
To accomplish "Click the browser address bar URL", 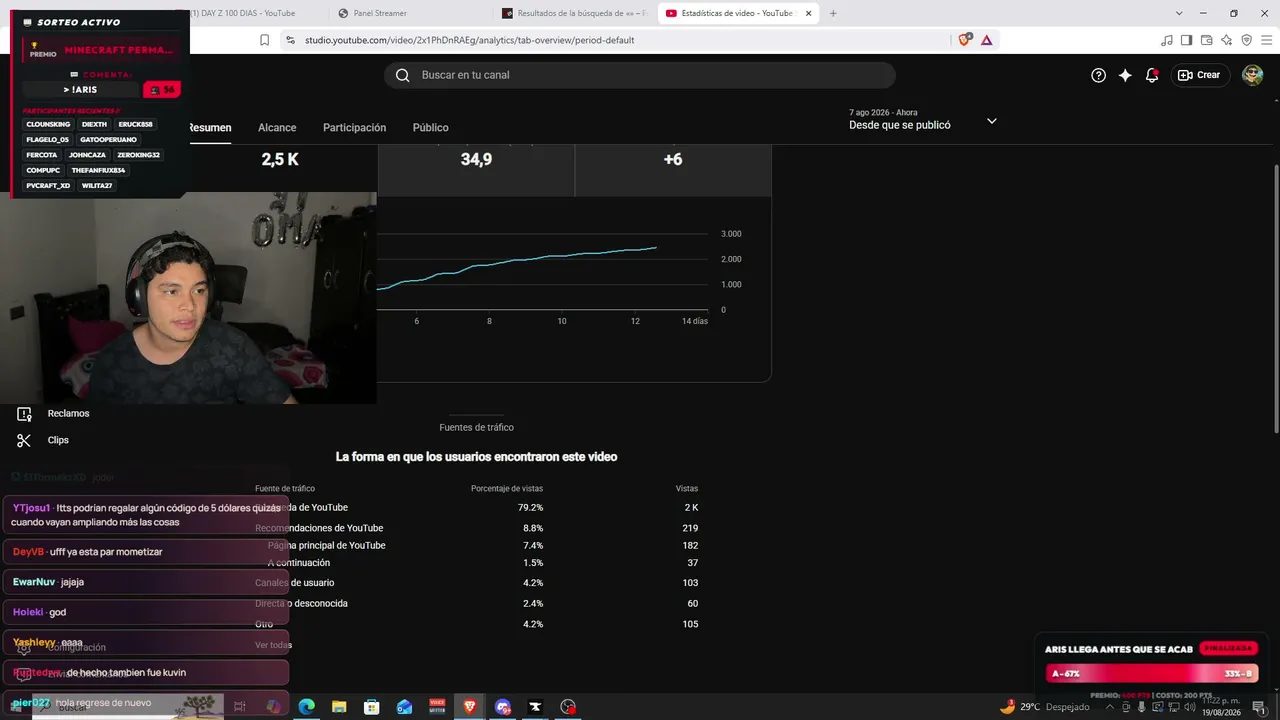I will [469, 40].
